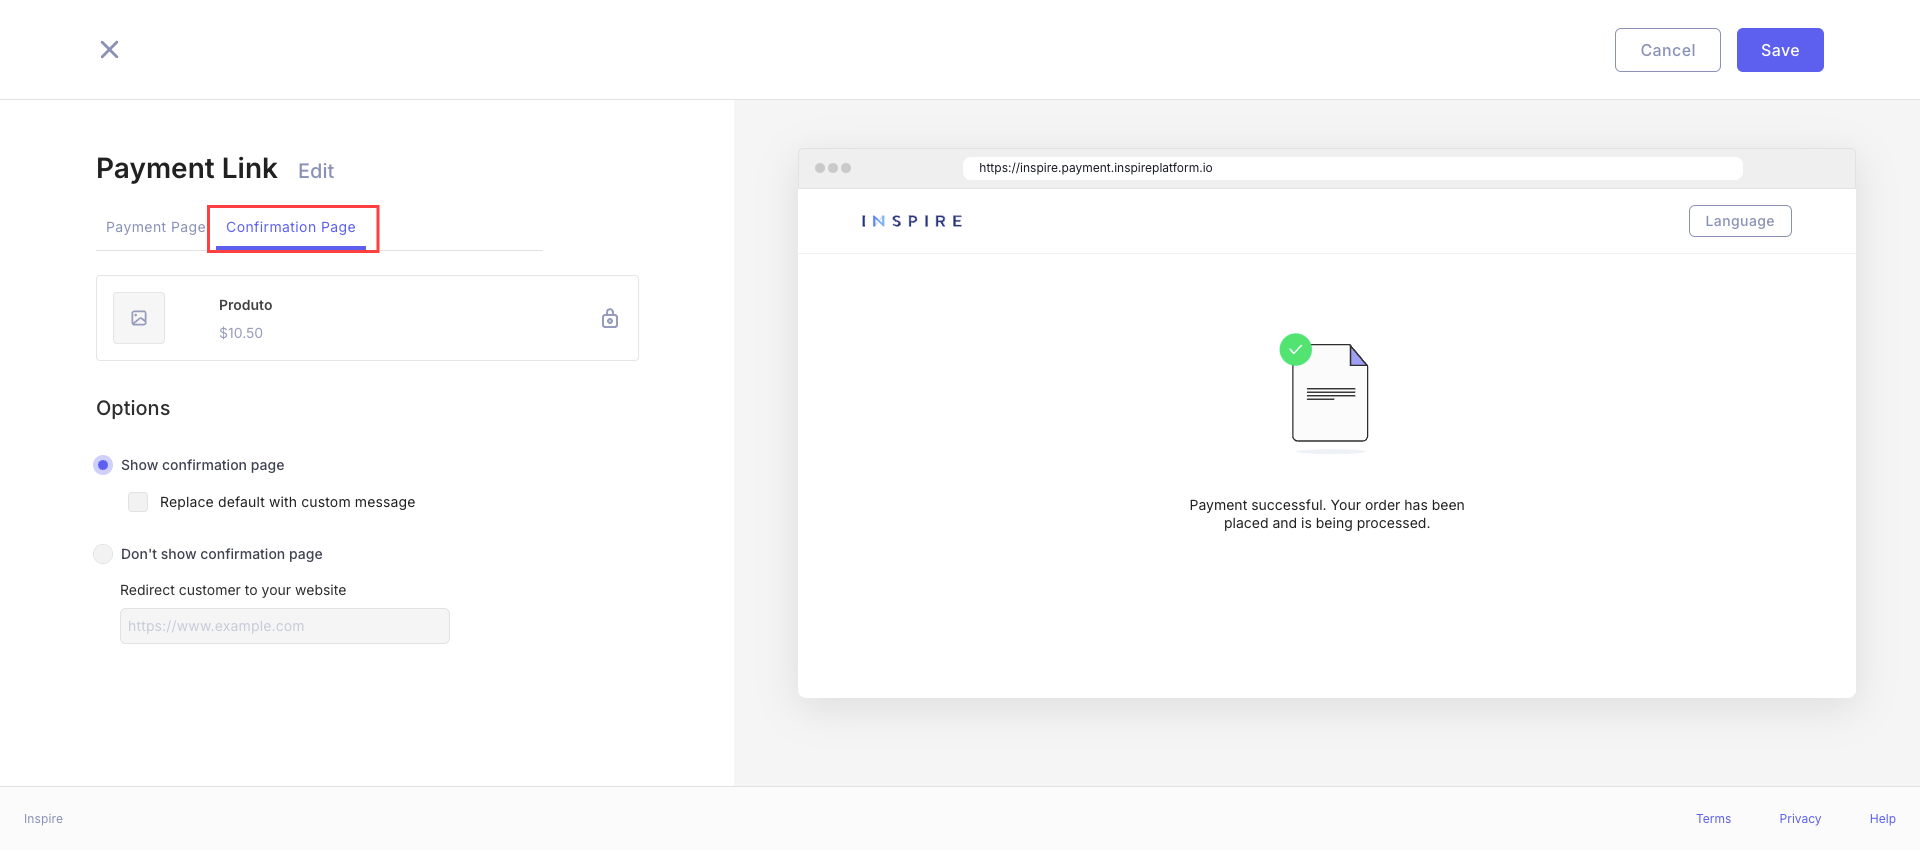Save the payment link changes
Image resolution: width=1920 pixels, height=850 pixels.
[x=1780, y=50]
